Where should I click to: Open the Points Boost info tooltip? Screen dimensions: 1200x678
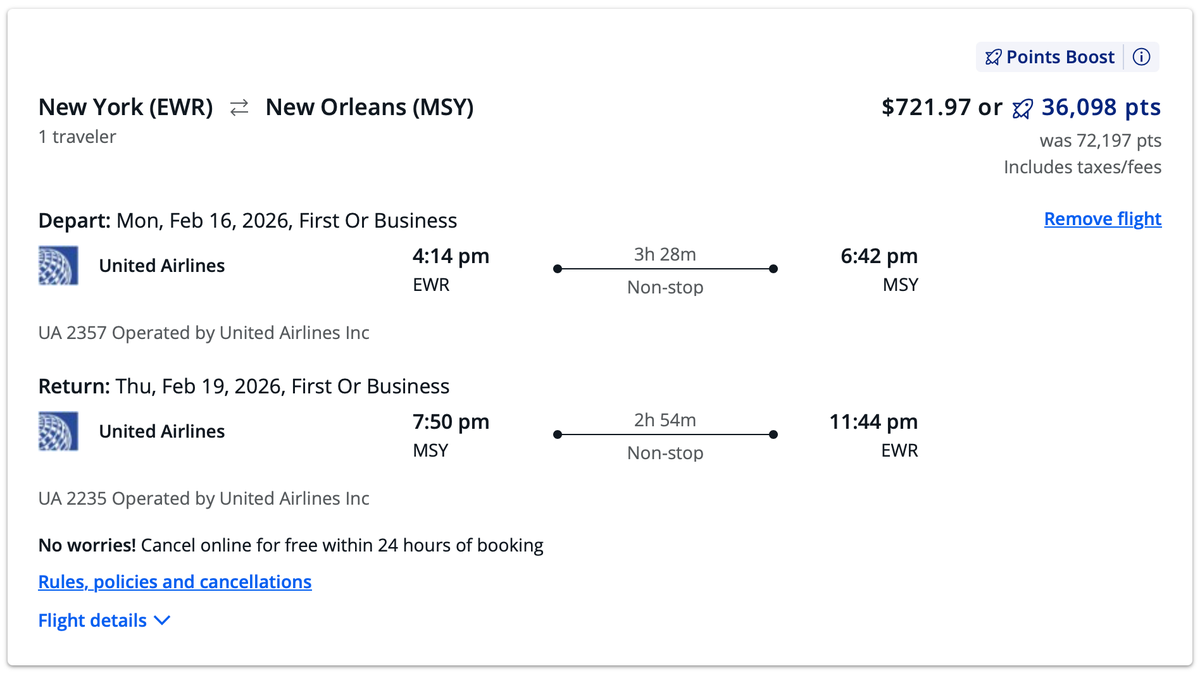[x=1141, y=57]
